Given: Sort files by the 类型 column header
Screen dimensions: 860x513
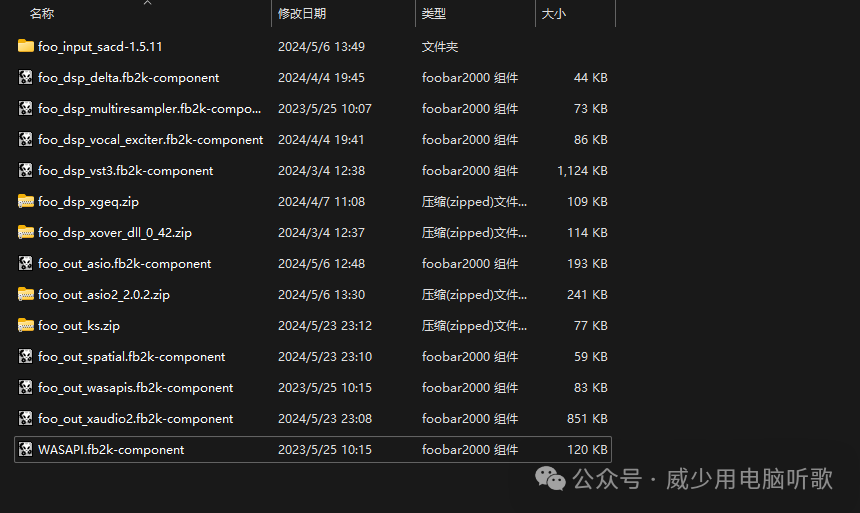Looking at the screenshot, I should click(434, 14).
